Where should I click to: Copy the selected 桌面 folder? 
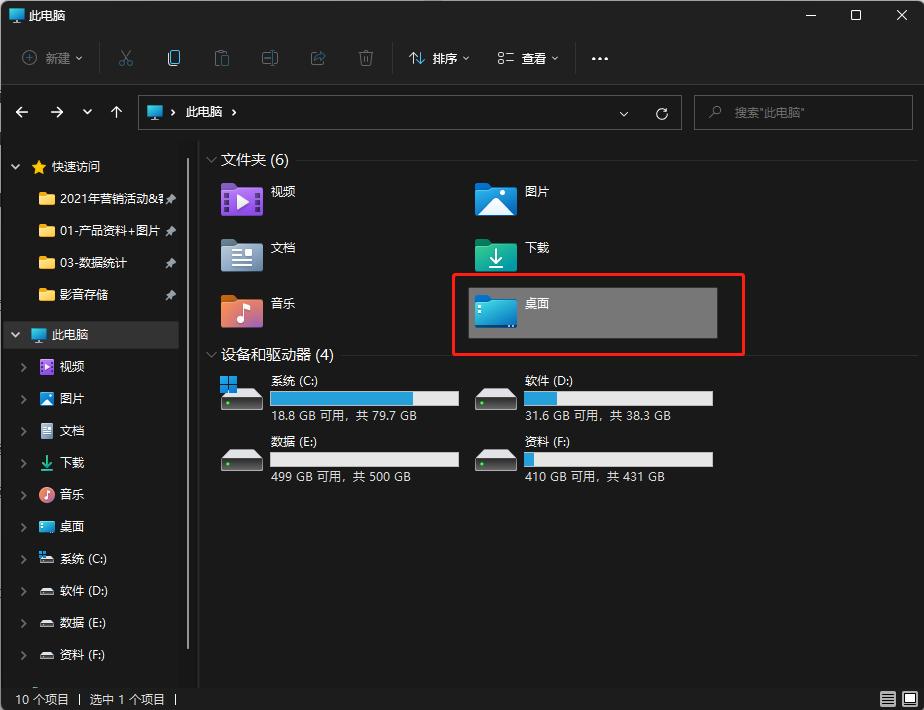[x=173, y=58]
